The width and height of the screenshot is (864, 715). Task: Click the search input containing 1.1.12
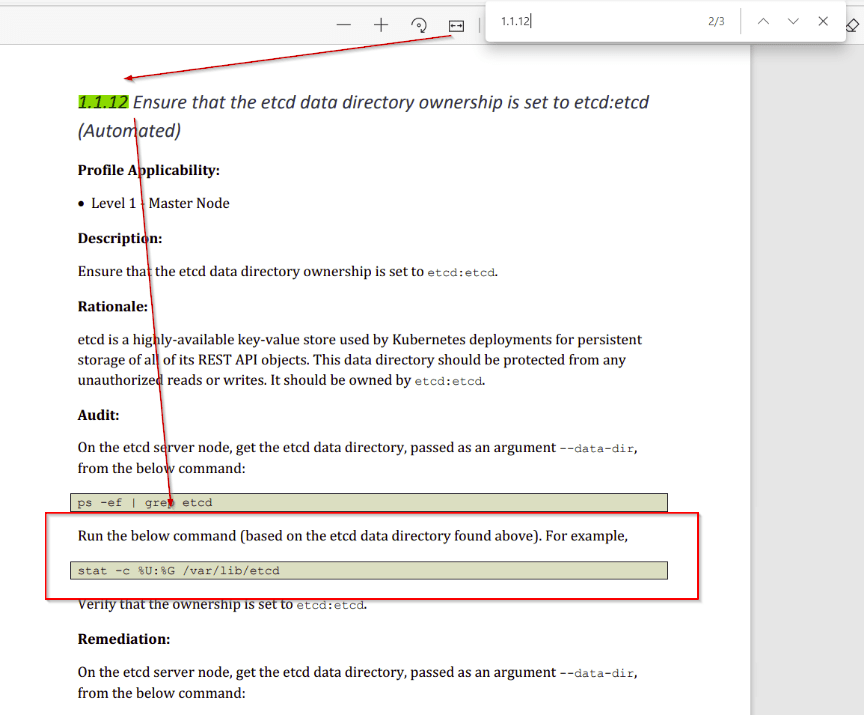pos(560,21)
